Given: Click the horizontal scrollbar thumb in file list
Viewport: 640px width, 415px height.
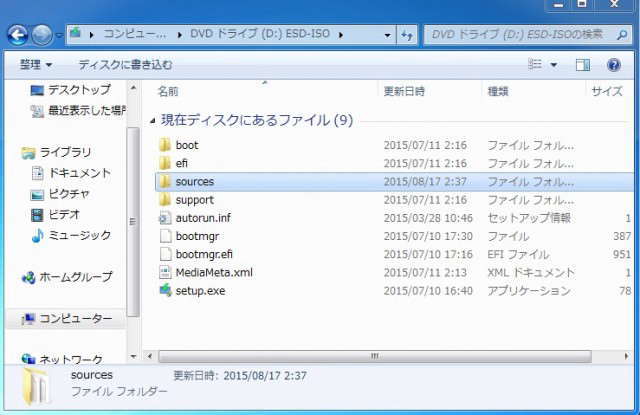Looking at the screenshot, I should click(x=375, y=356).
